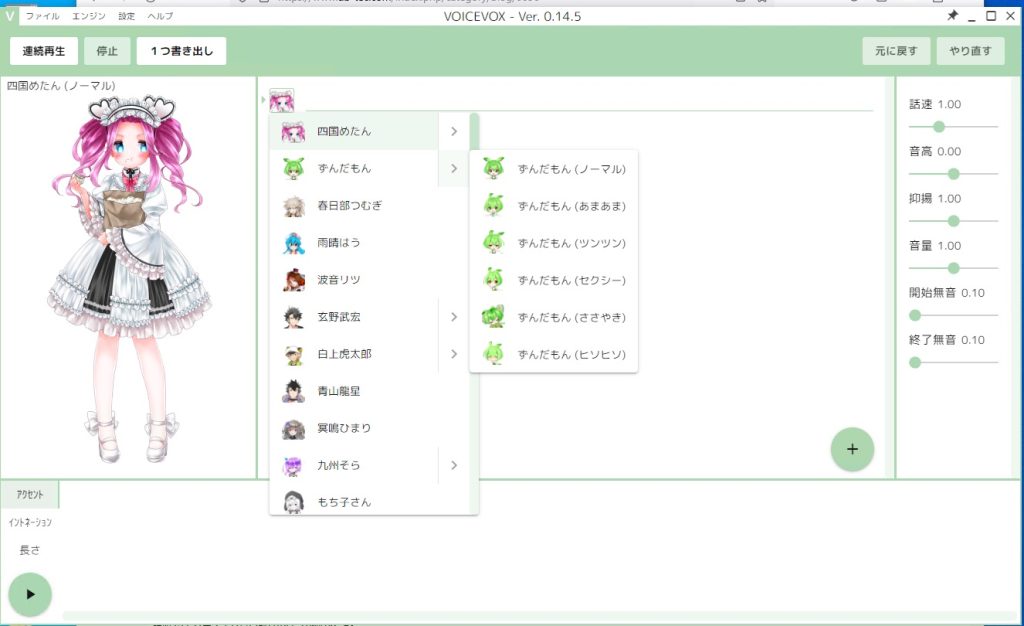
Task: Choose 青山龍星 name in character list
Action: pyautogui.click(x=338, y=392)
